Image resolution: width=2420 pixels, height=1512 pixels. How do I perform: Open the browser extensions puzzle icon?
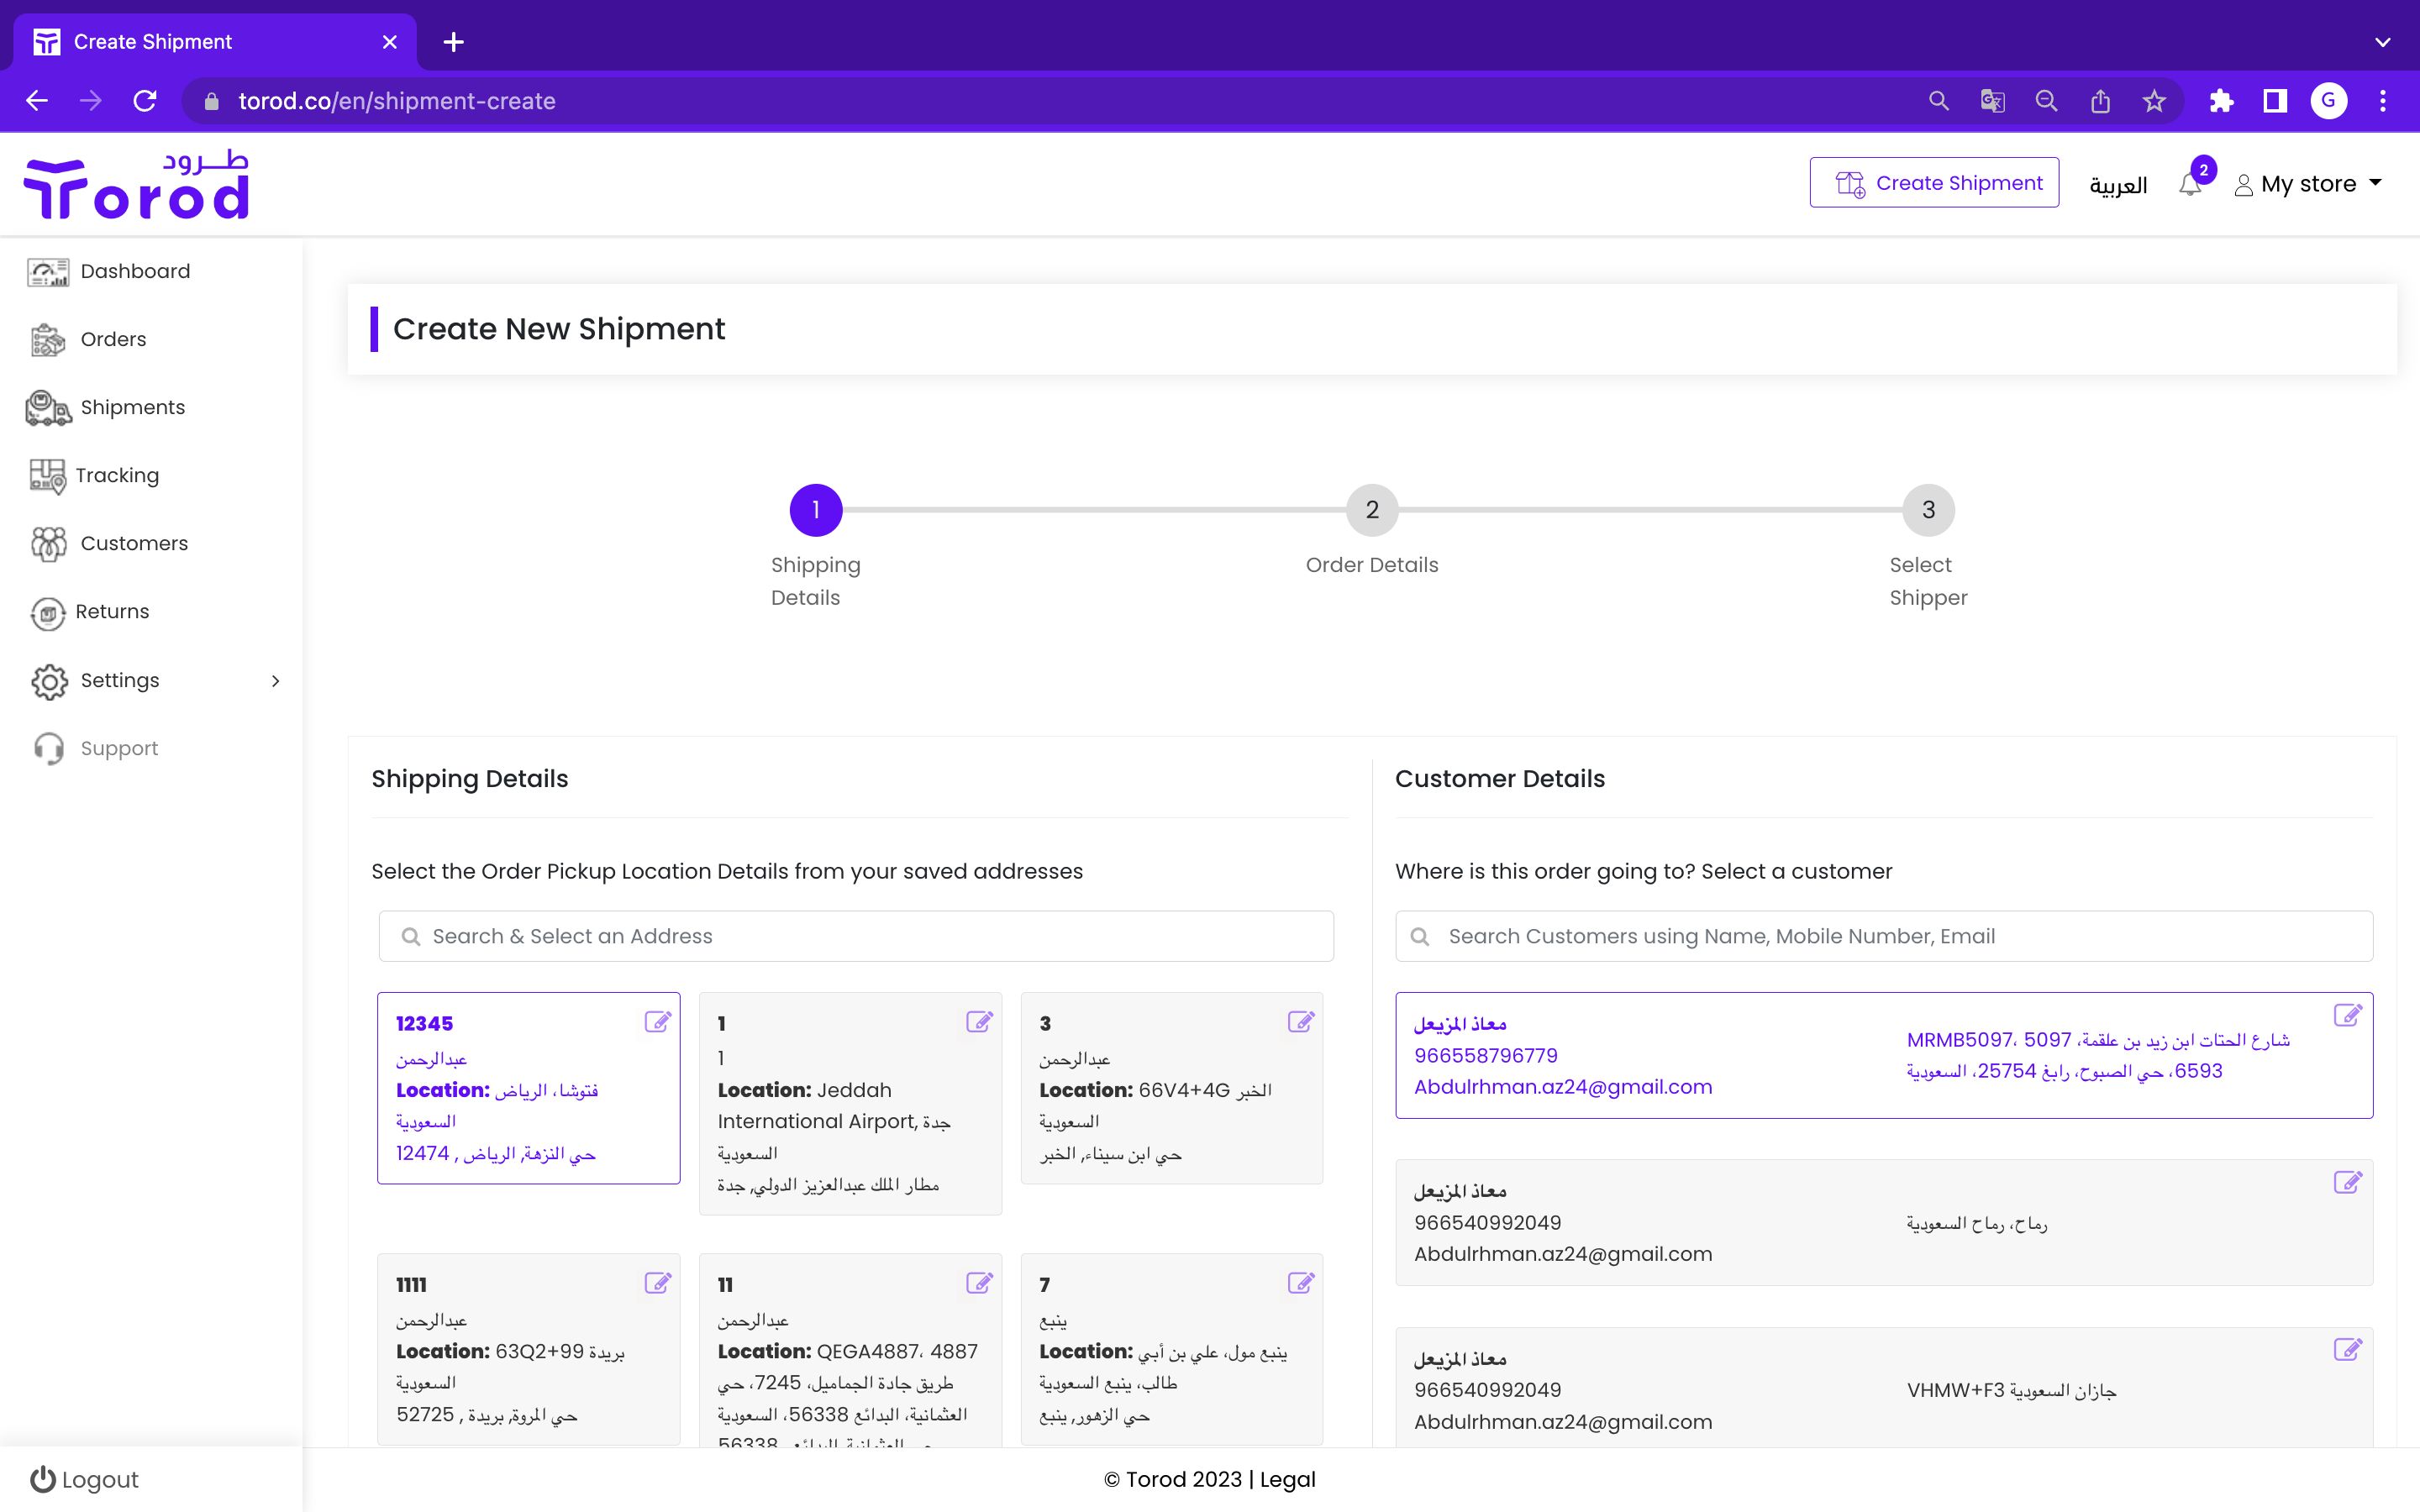[x=2221, y=101]
